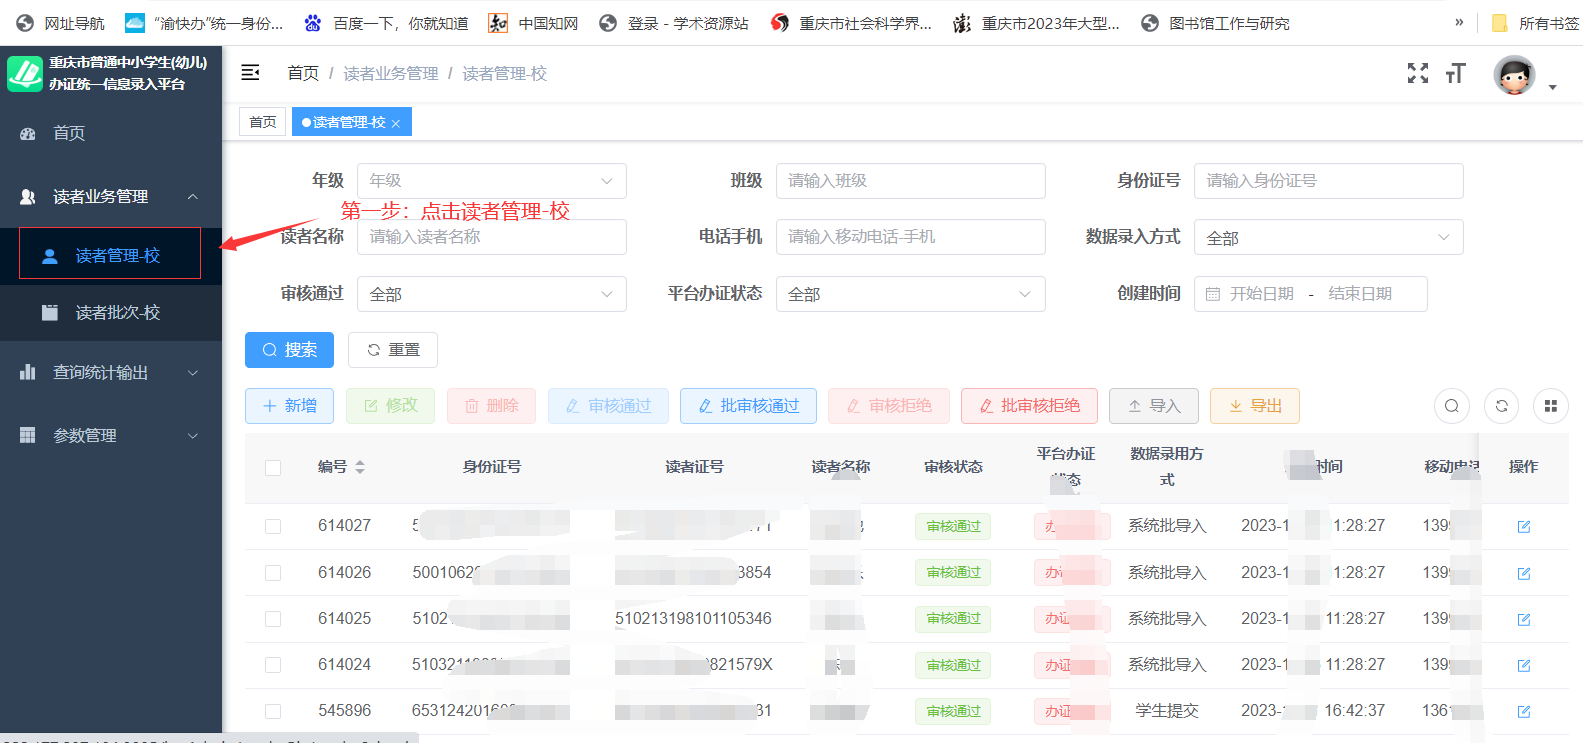The width and height of the screenshot is (1583, 743).
Task: Click the 搜索 button
Action: (289, 350)
